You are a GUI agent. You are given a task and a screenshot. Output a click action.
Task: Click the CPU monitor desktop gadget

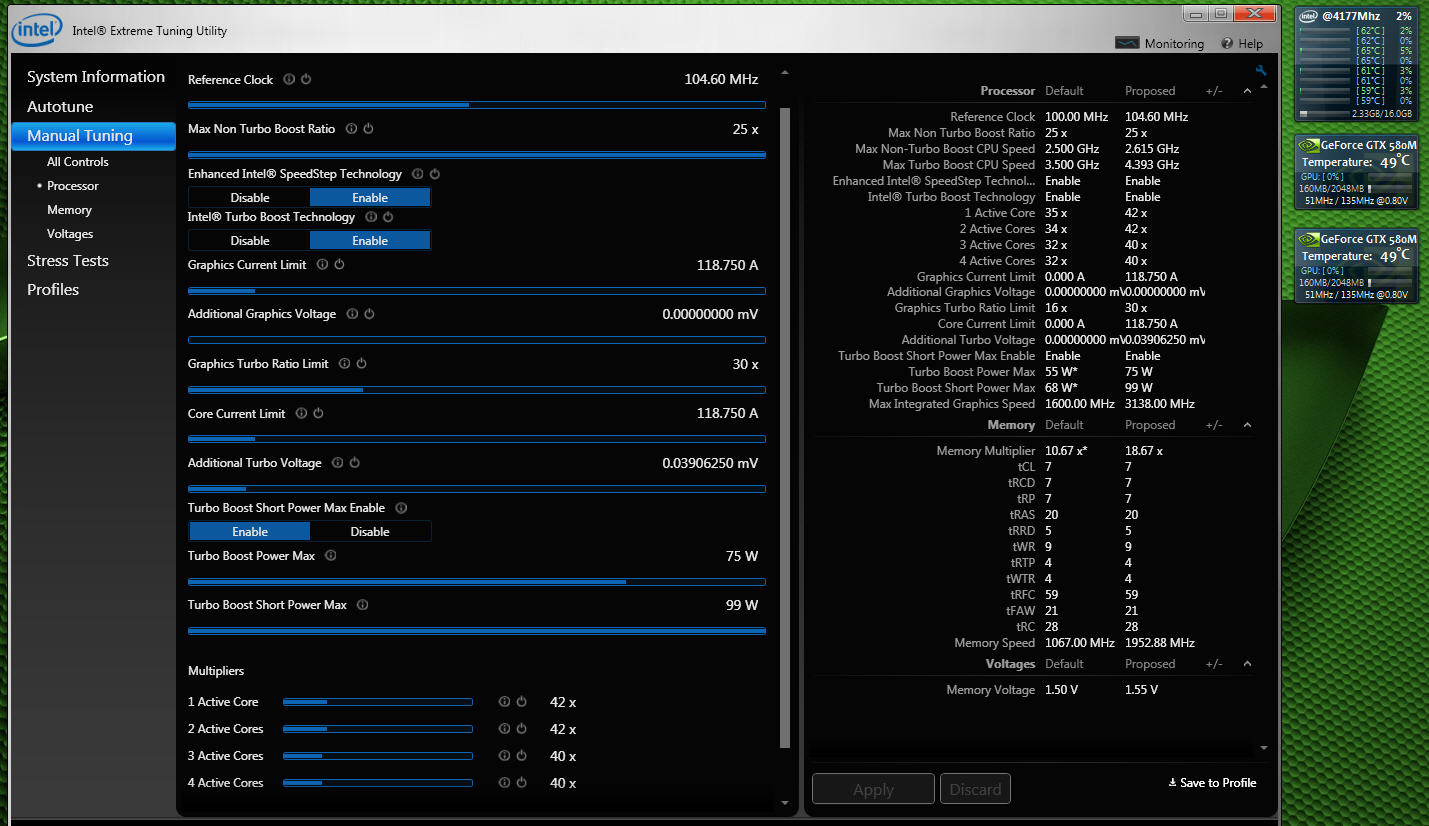pos(1356,65)
